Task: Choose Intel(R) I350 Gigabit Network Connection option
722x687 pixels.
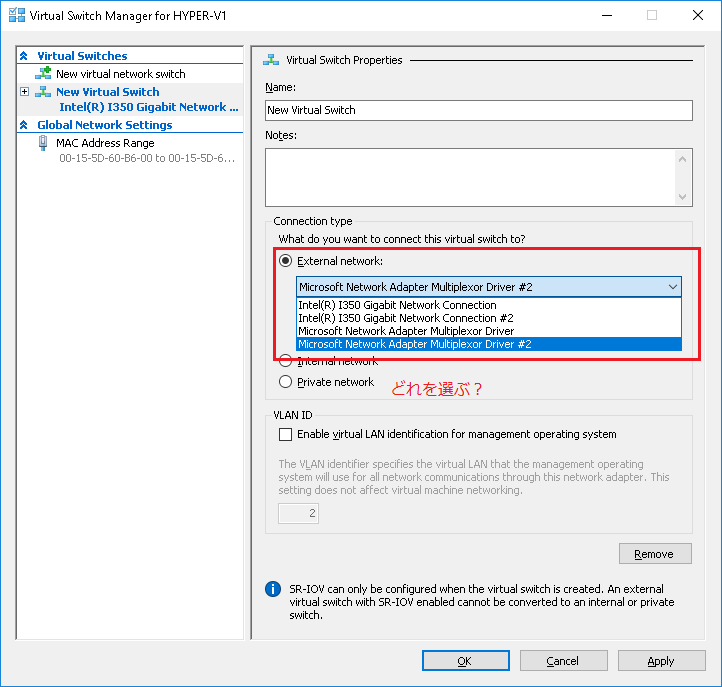Action: pyautogui.click(x=489, y=305)
